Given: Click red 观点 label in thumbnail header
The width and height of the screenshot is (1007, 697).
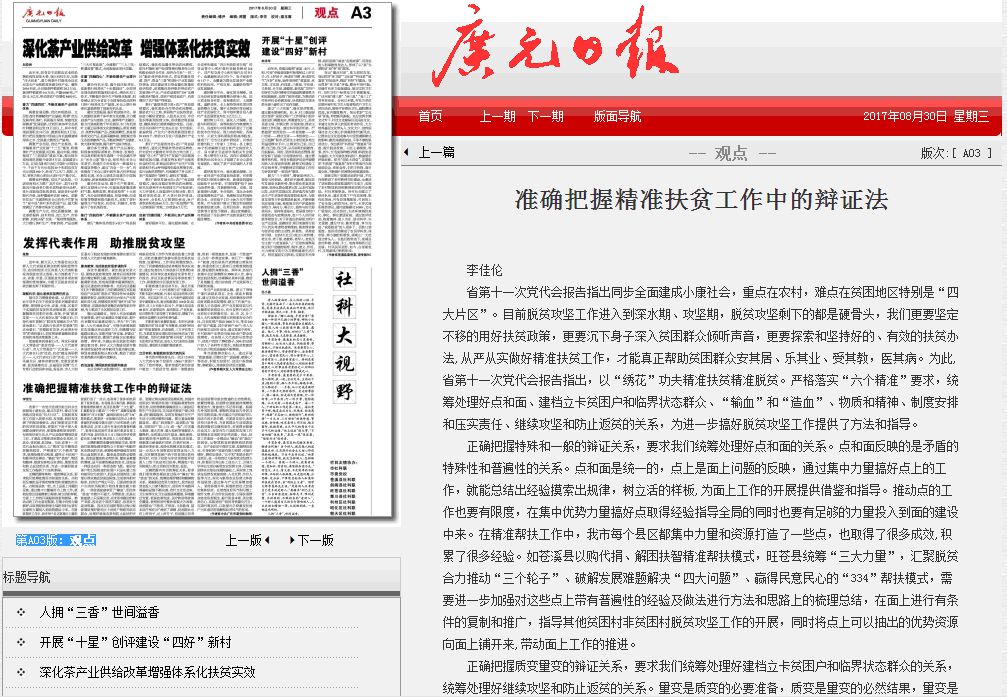Looking at the screenshot, I should [326, 13].
